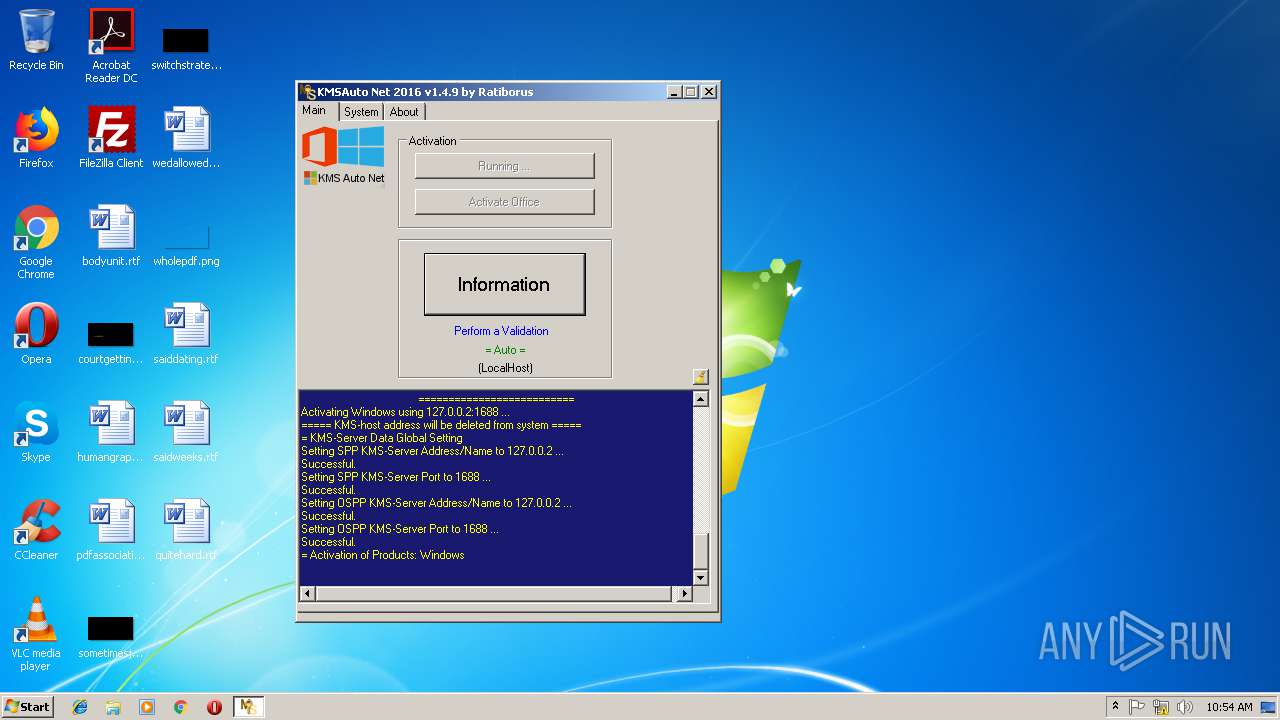Click the Activate Office button

coord(504,202)
